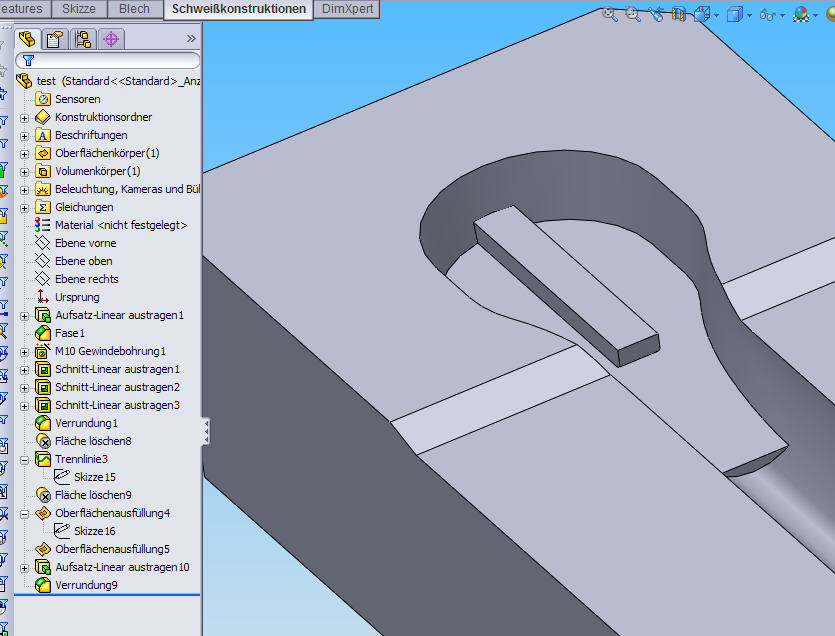Image resolution: width=835 pixels, height=636 pixels.
Task: Expand the Konstruktionsordner tree node
Action: click(x=24, y=118)
